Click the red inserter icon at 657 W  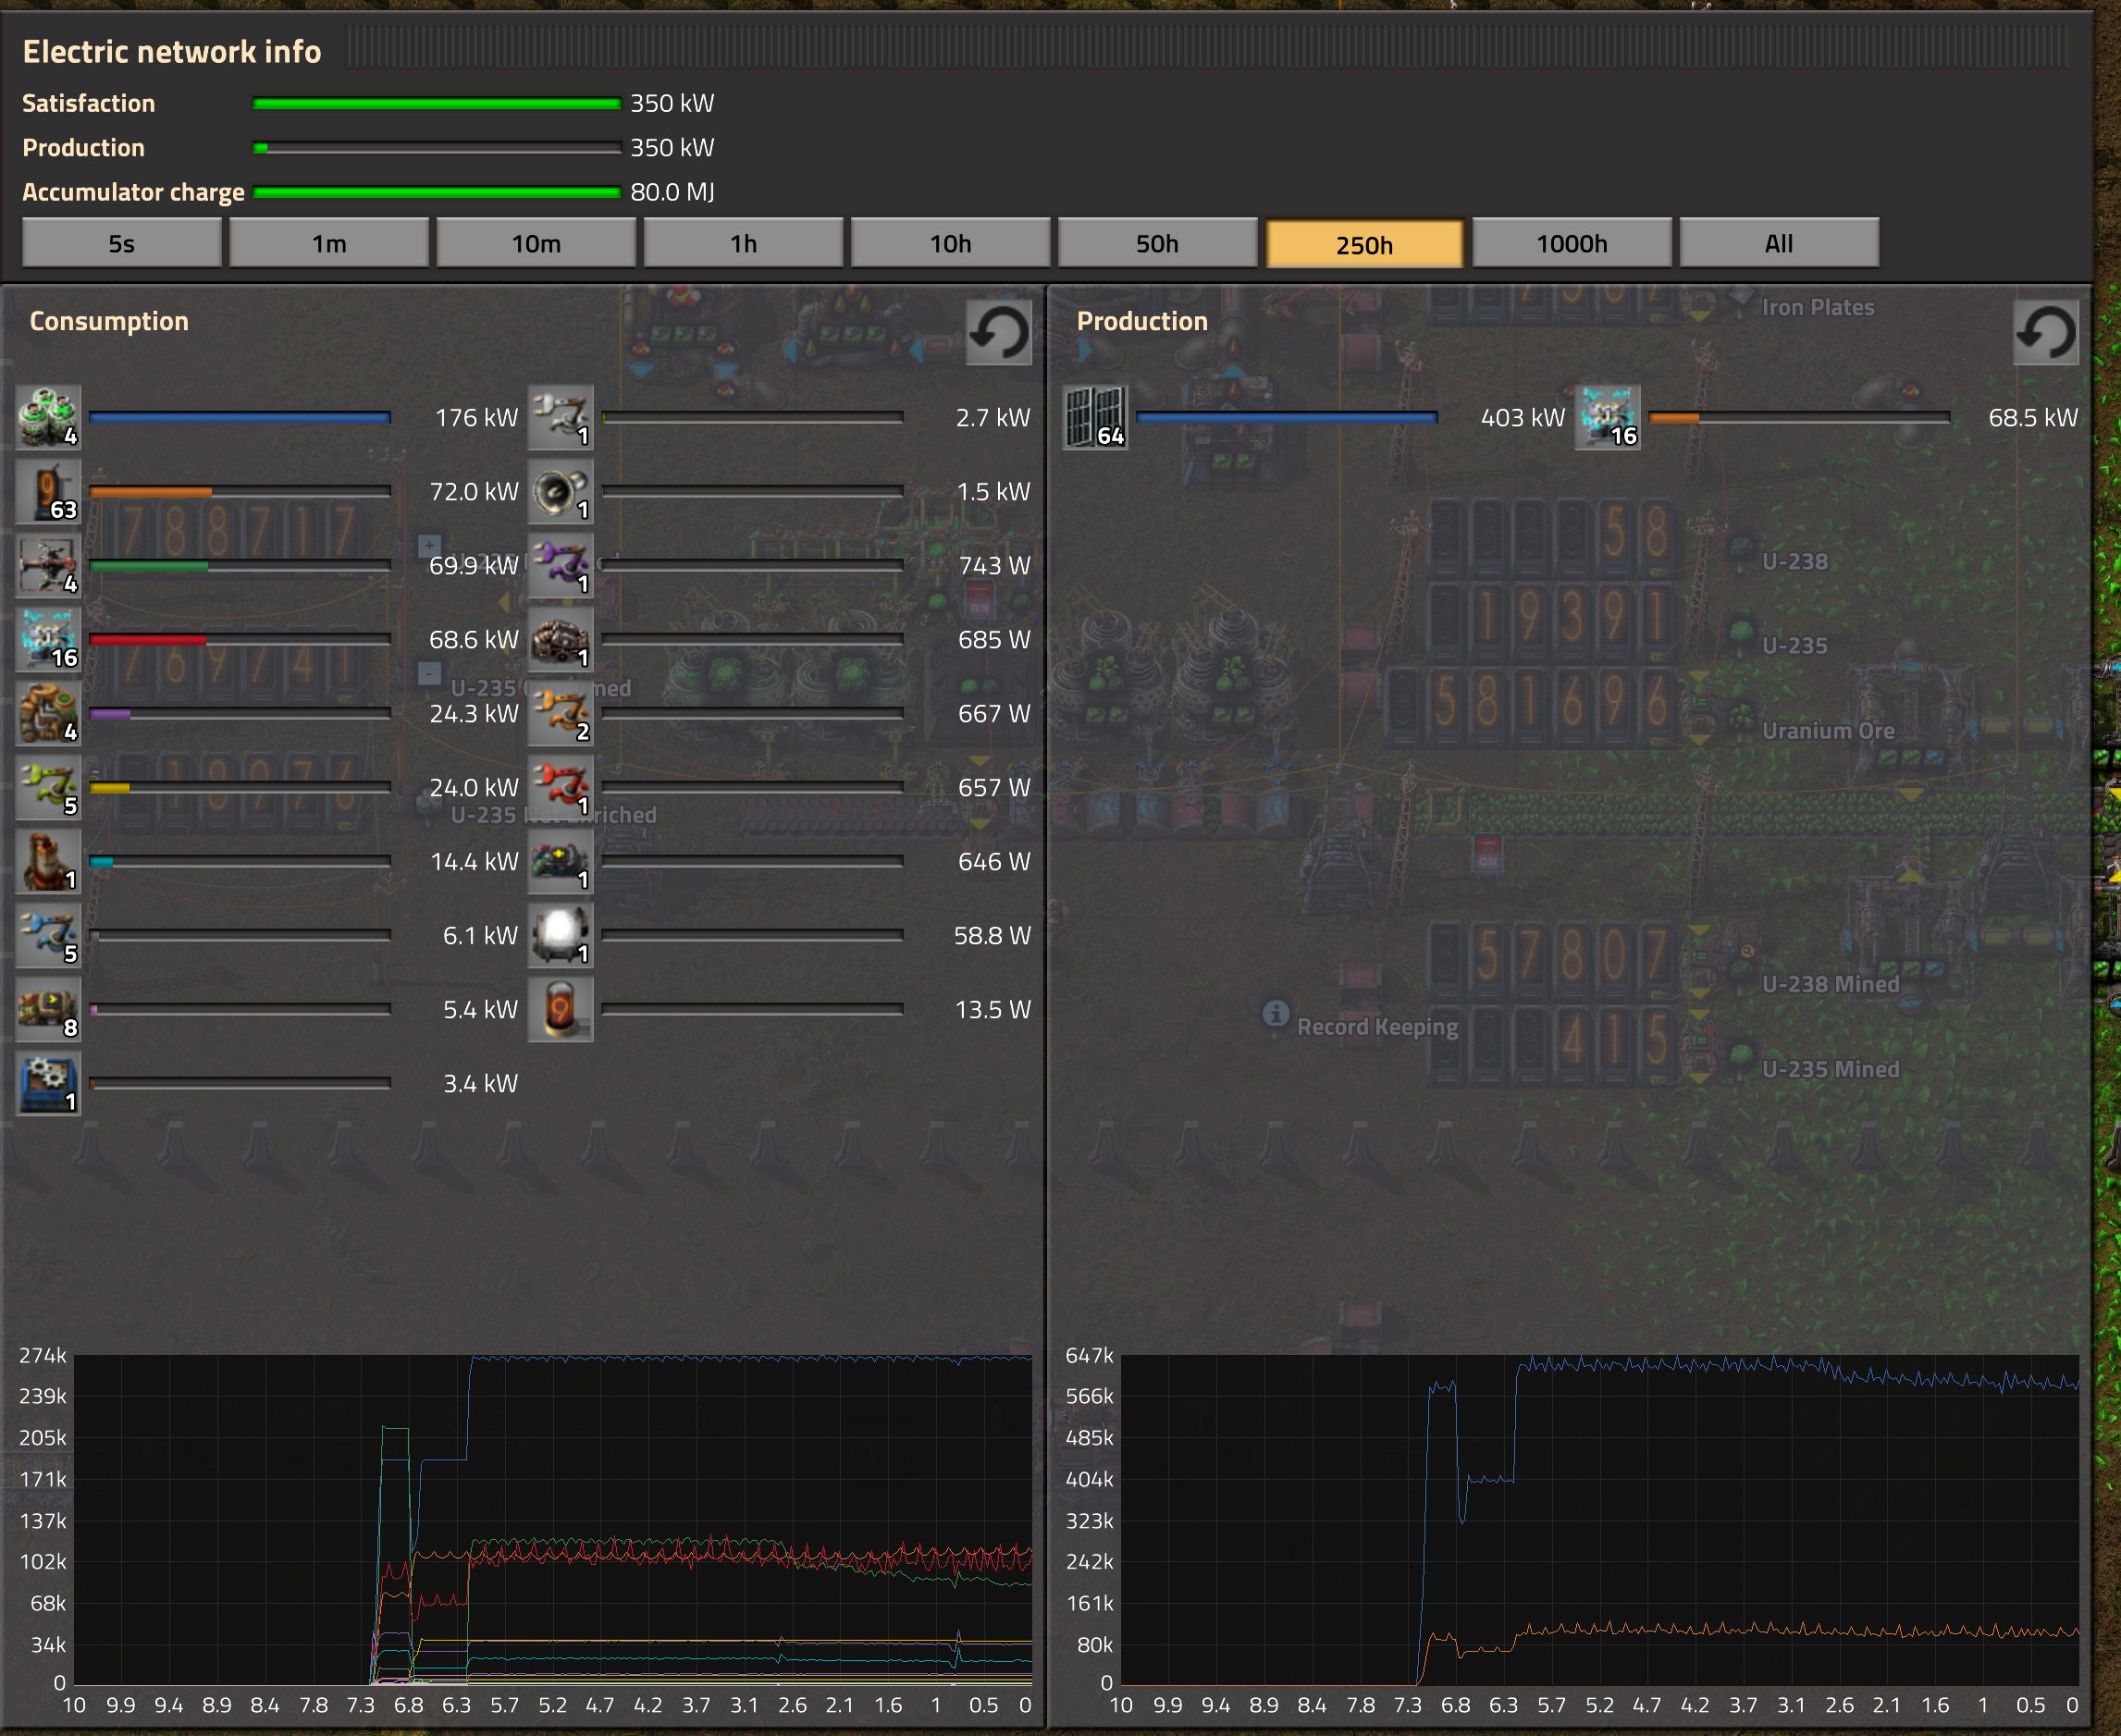[560, 787]
